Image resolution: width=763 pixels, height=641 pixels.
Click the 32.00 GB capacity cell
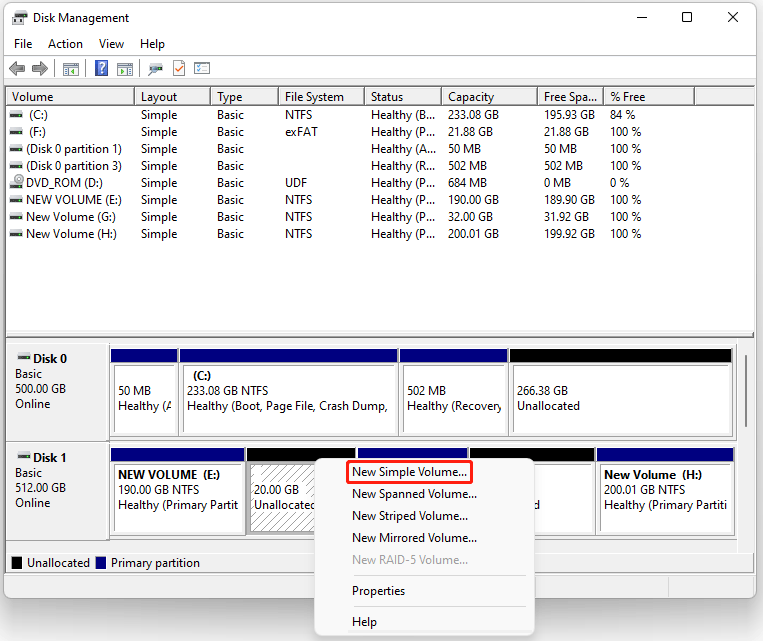click(470, 217)
